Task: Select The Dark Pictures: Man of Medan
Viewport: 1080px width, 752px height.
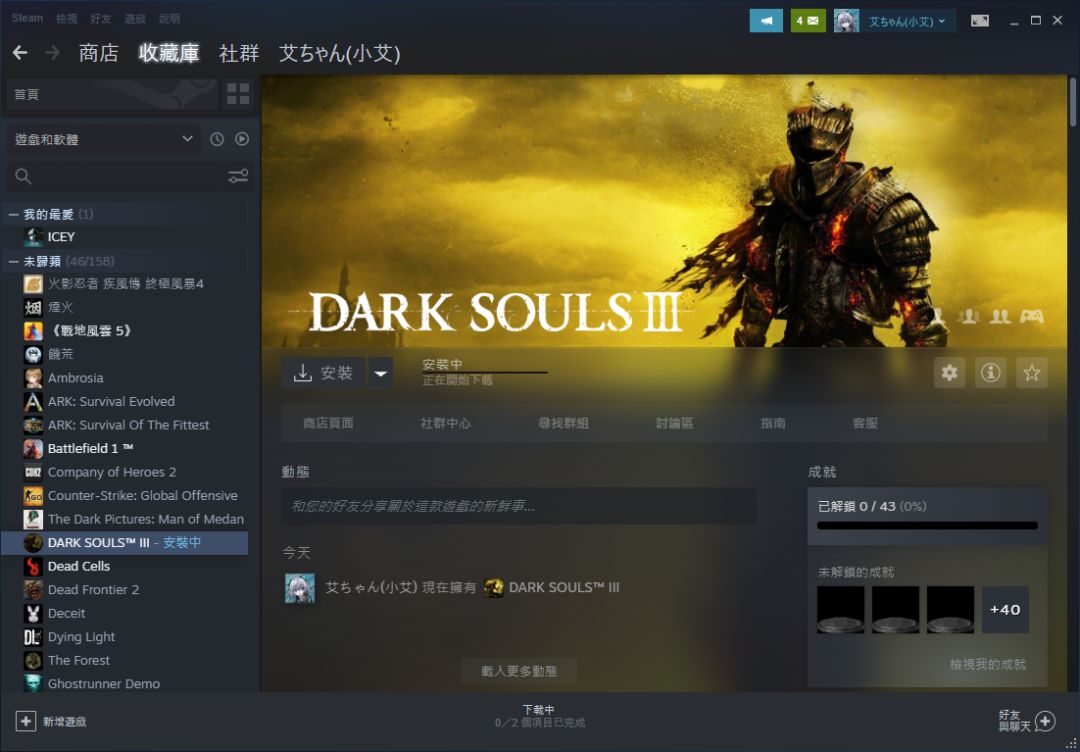Action: click(125, 519)
